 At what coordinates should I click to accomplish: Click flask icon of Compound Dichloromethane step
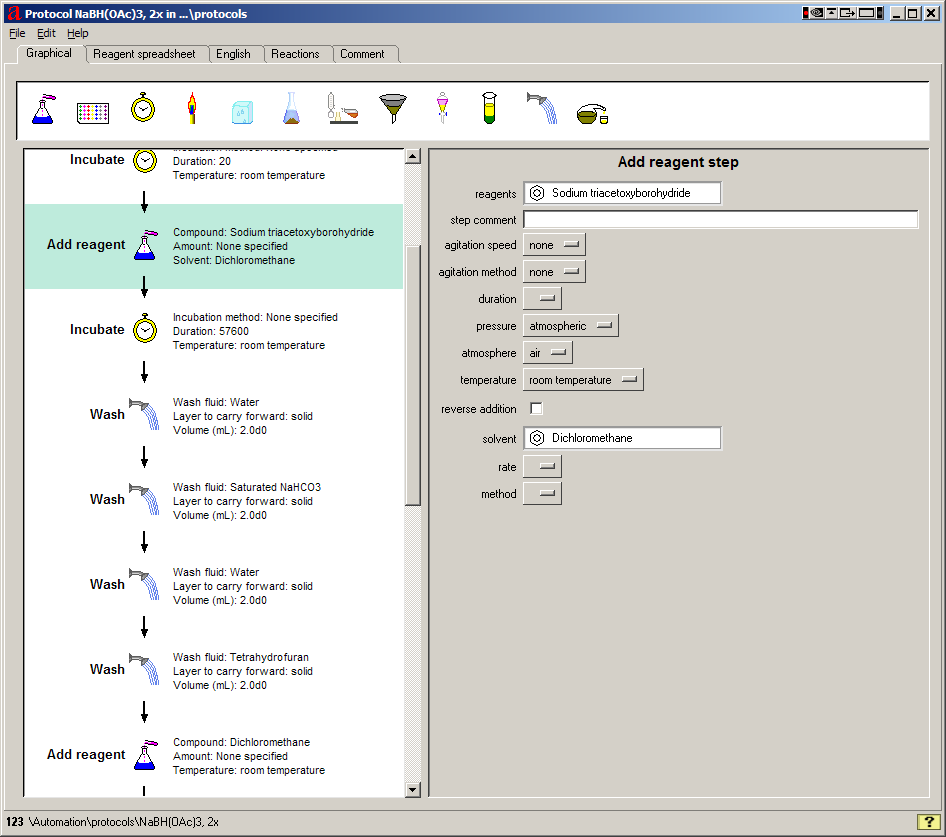pyautogui.click(x=145, y=755)
